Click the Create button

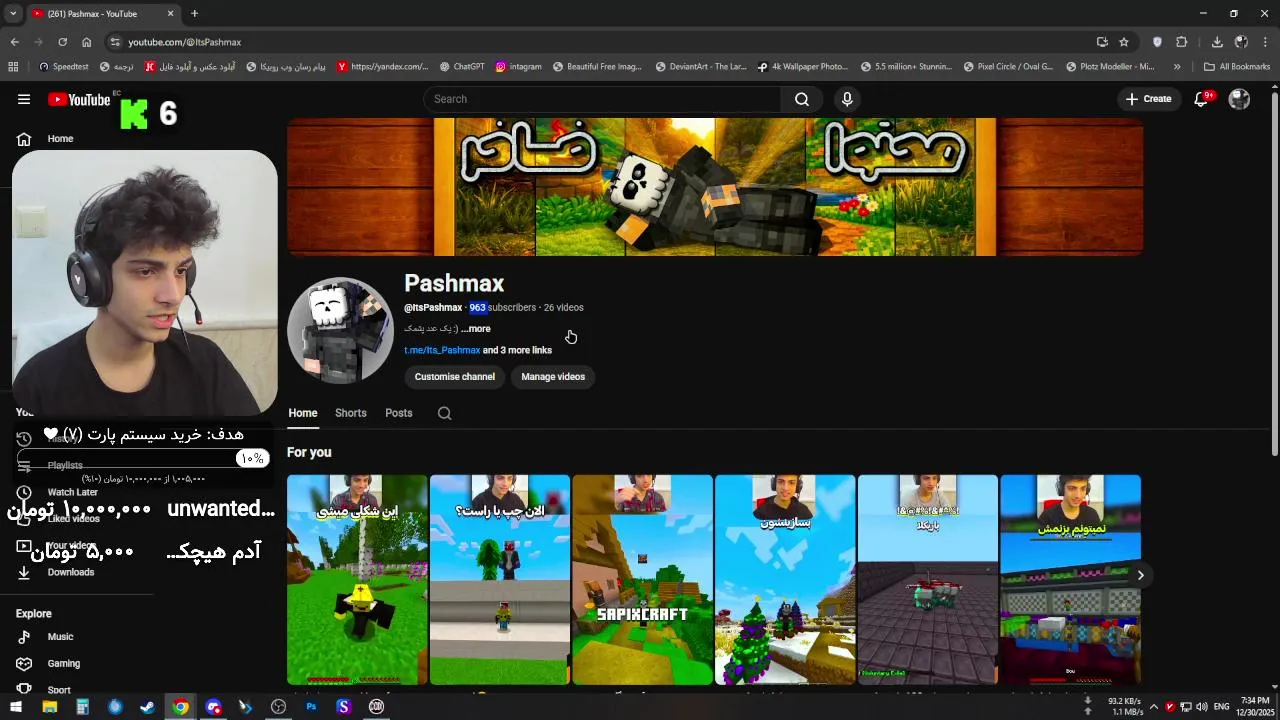tap(1148, 99)
